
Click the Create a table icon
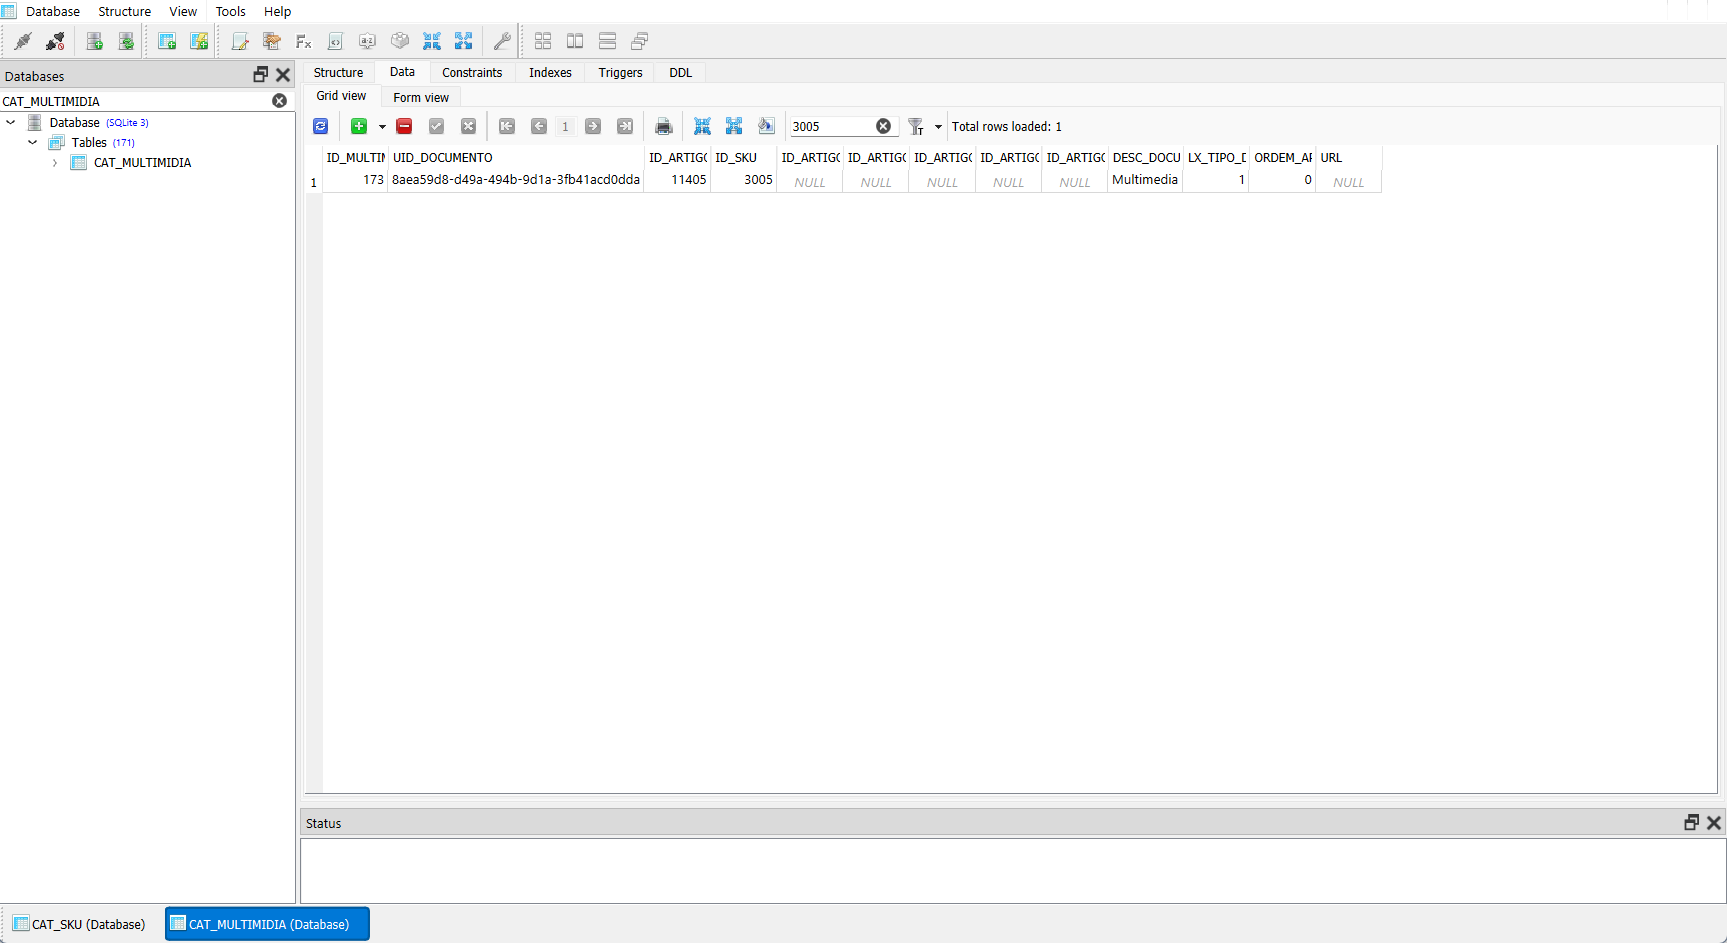click(167, 41)
